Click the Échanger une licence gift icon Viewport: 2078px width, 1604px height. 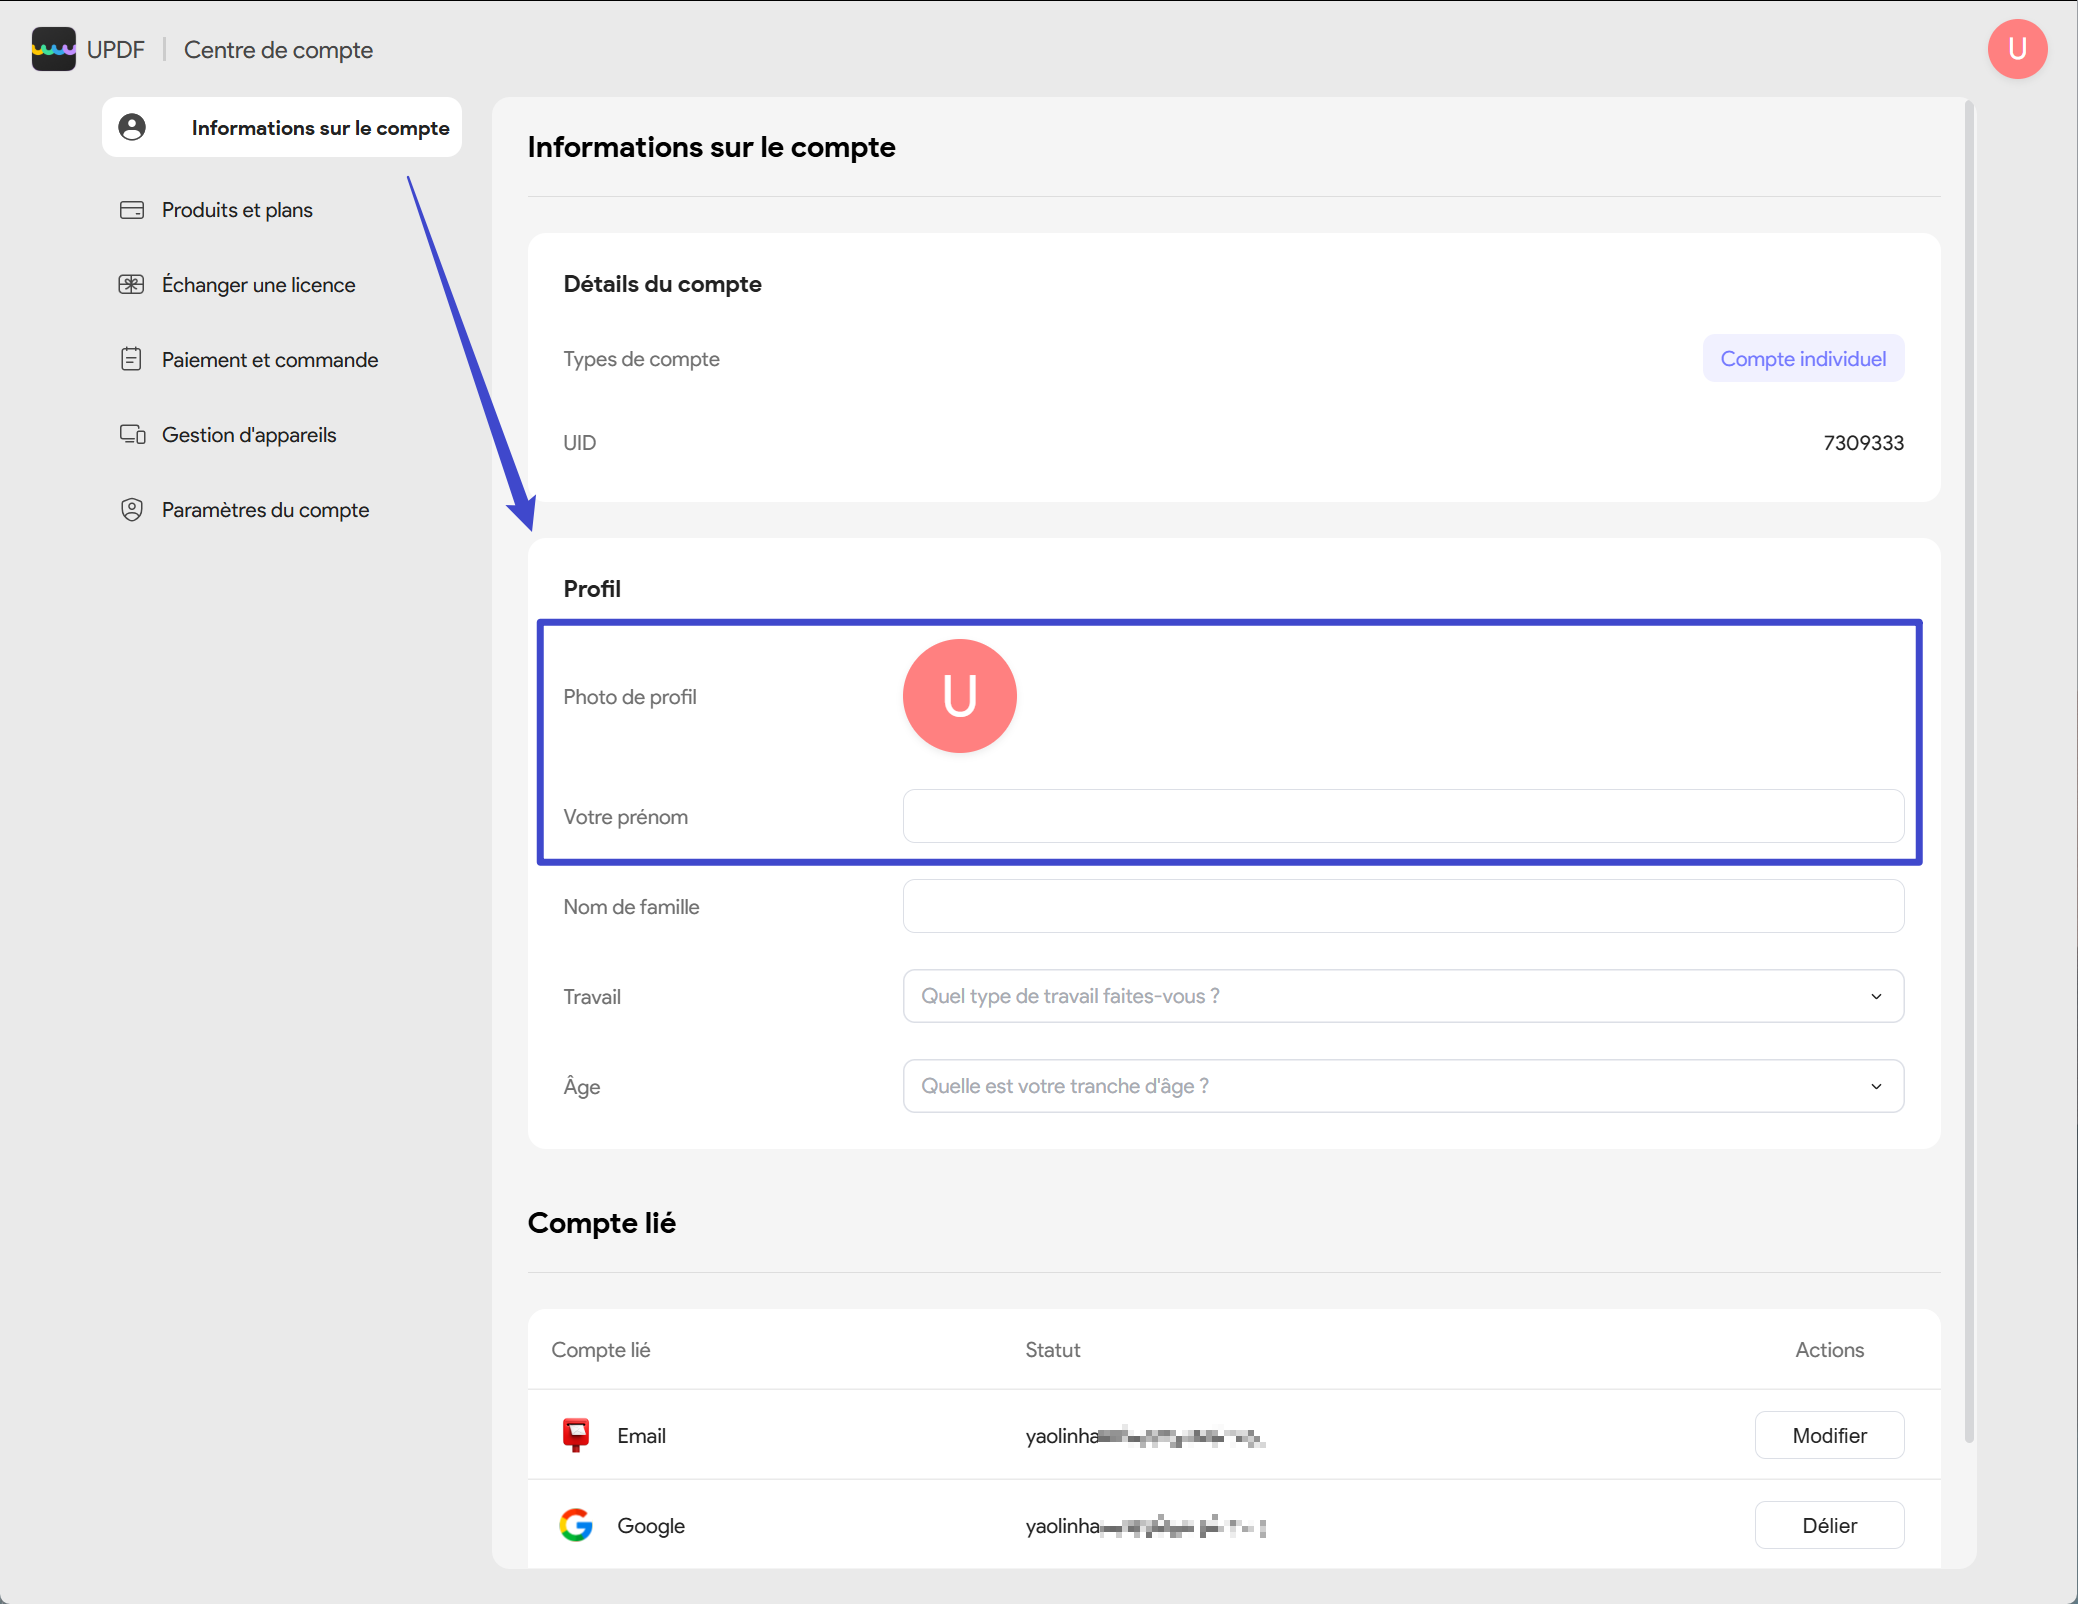132,285
